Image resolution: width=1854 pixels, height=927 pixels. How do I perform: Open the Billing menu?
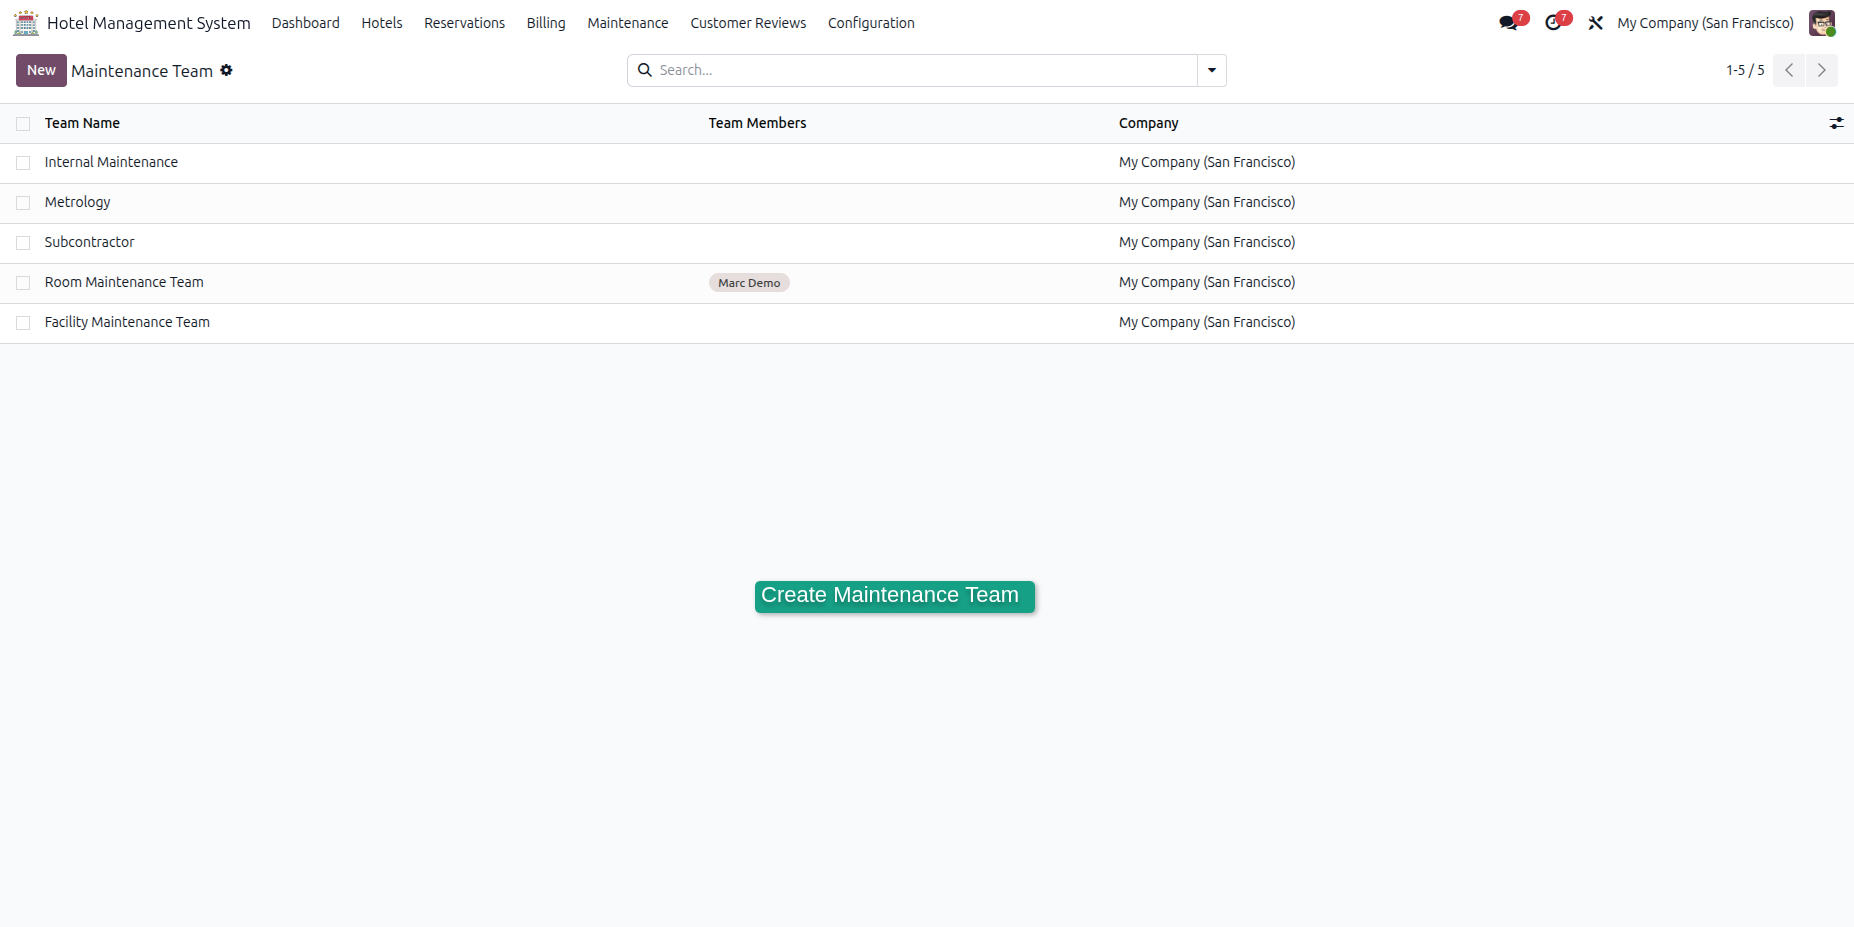pos(546,23)
